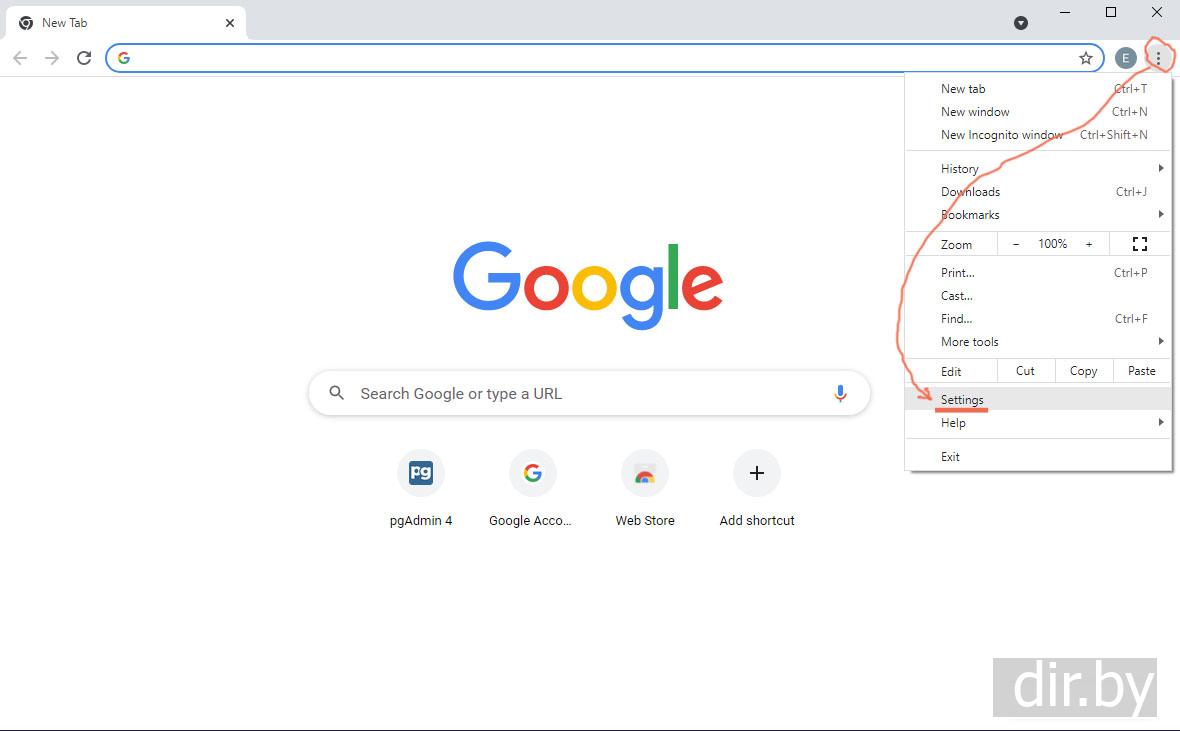1180x731 pixels.
Task: Click the Forward navigation arrow
Action: coord(52,58)
